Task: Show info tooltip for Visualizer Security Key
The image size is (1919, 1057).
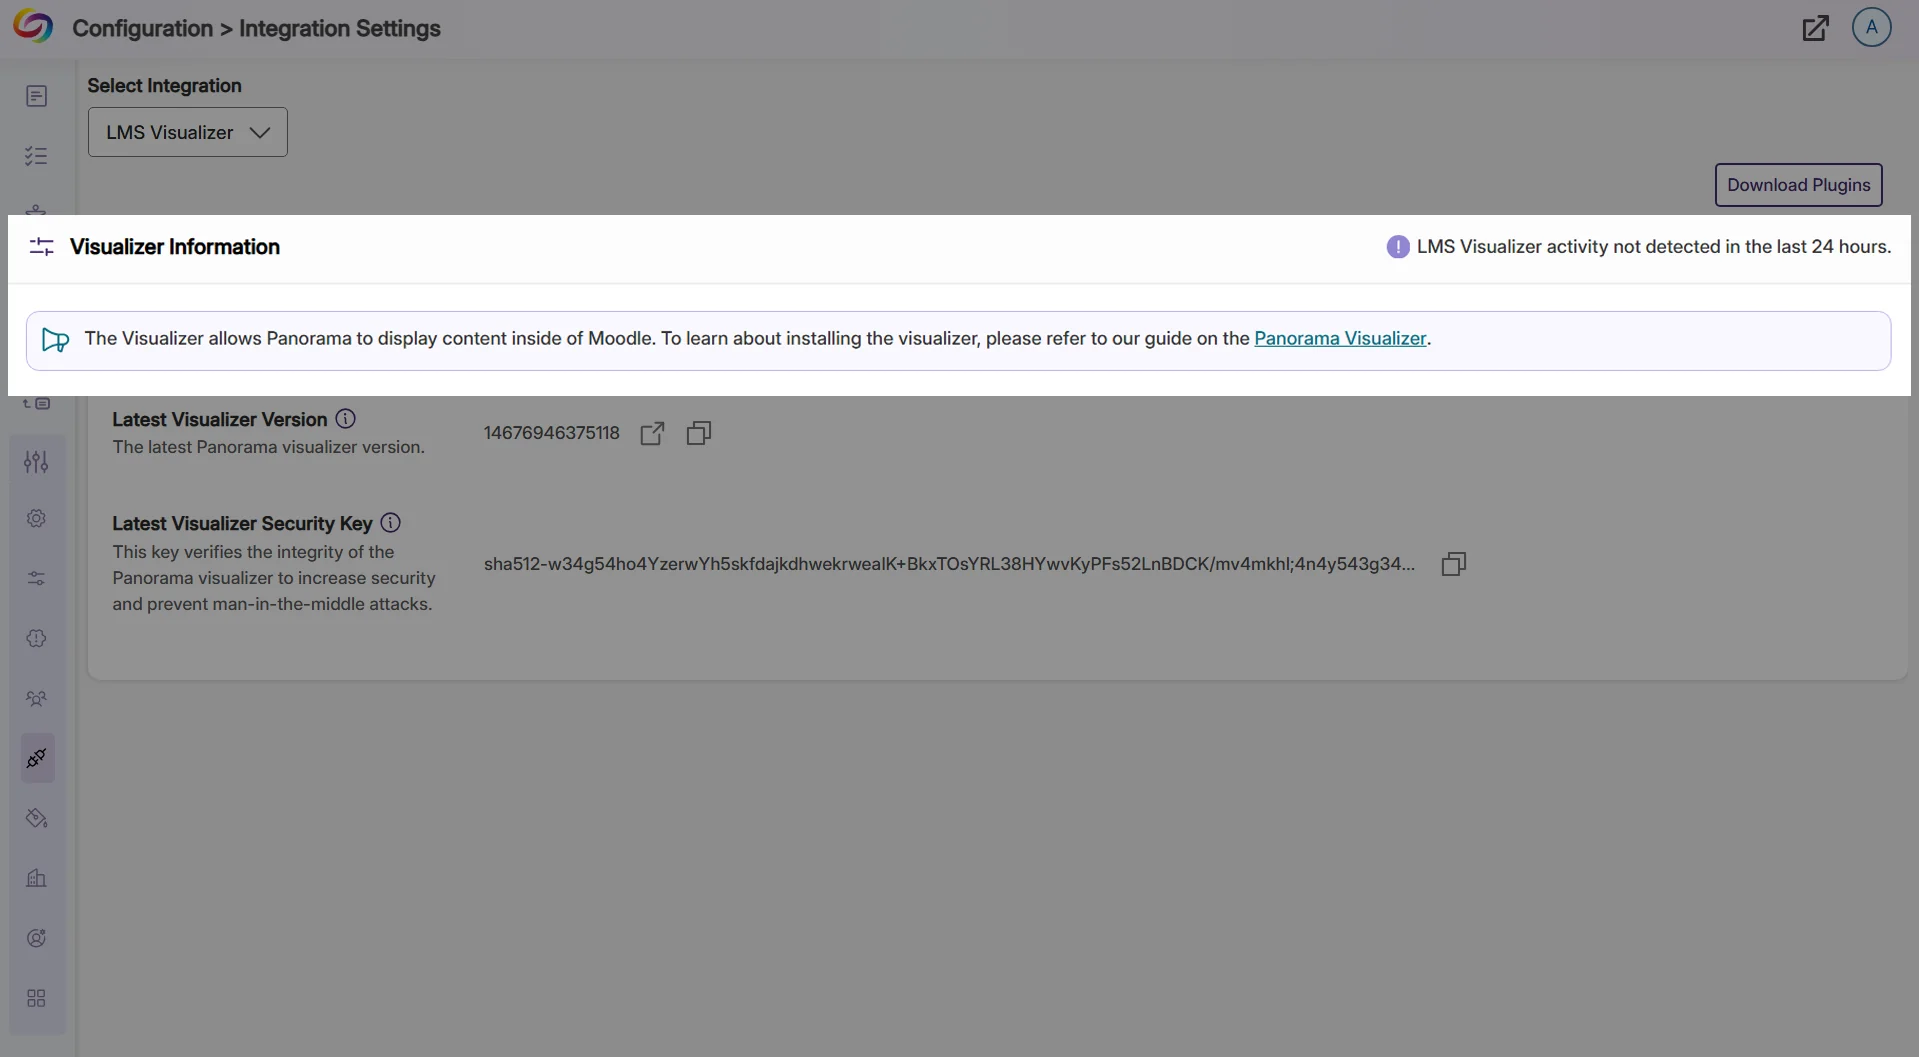Action: coord(391,523)
